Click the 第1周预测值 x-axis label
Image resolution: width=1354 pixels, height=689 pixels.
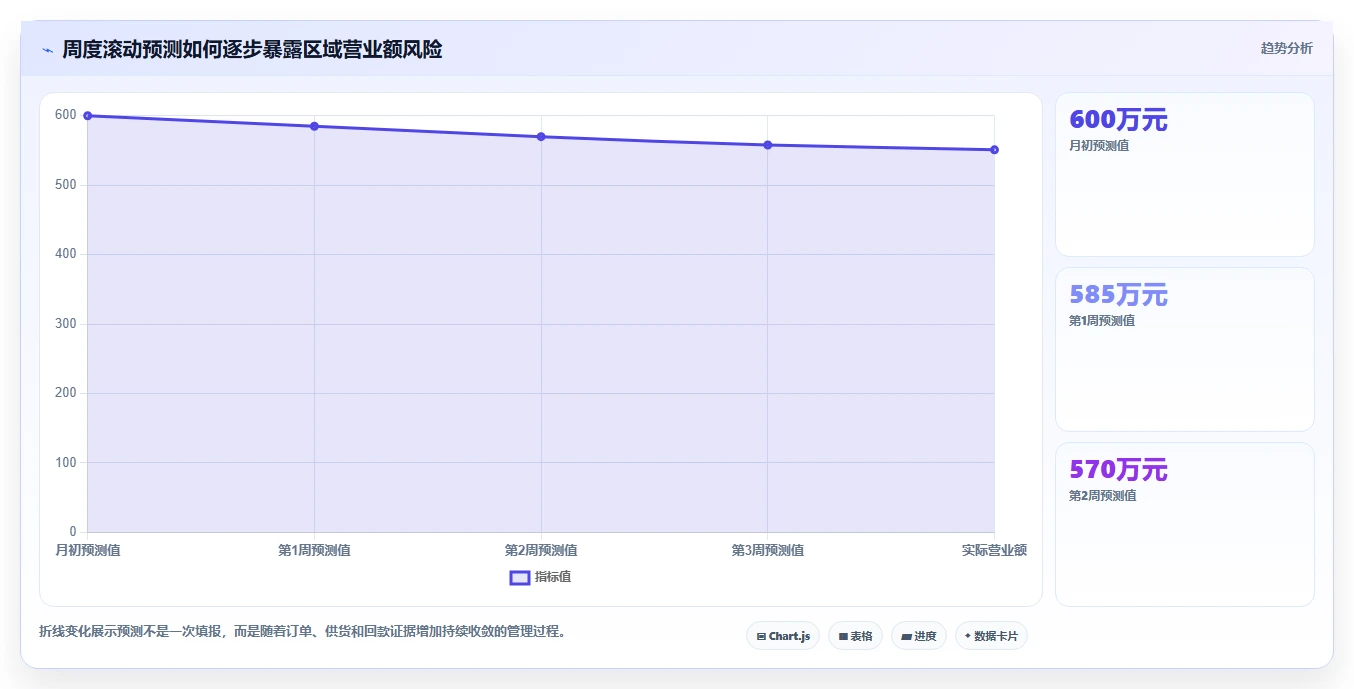click(314, 550)
